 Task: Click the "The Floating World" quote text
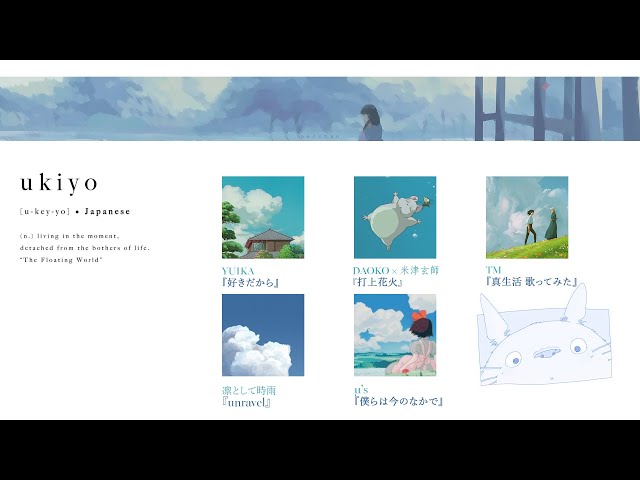[x=61, y=260]
